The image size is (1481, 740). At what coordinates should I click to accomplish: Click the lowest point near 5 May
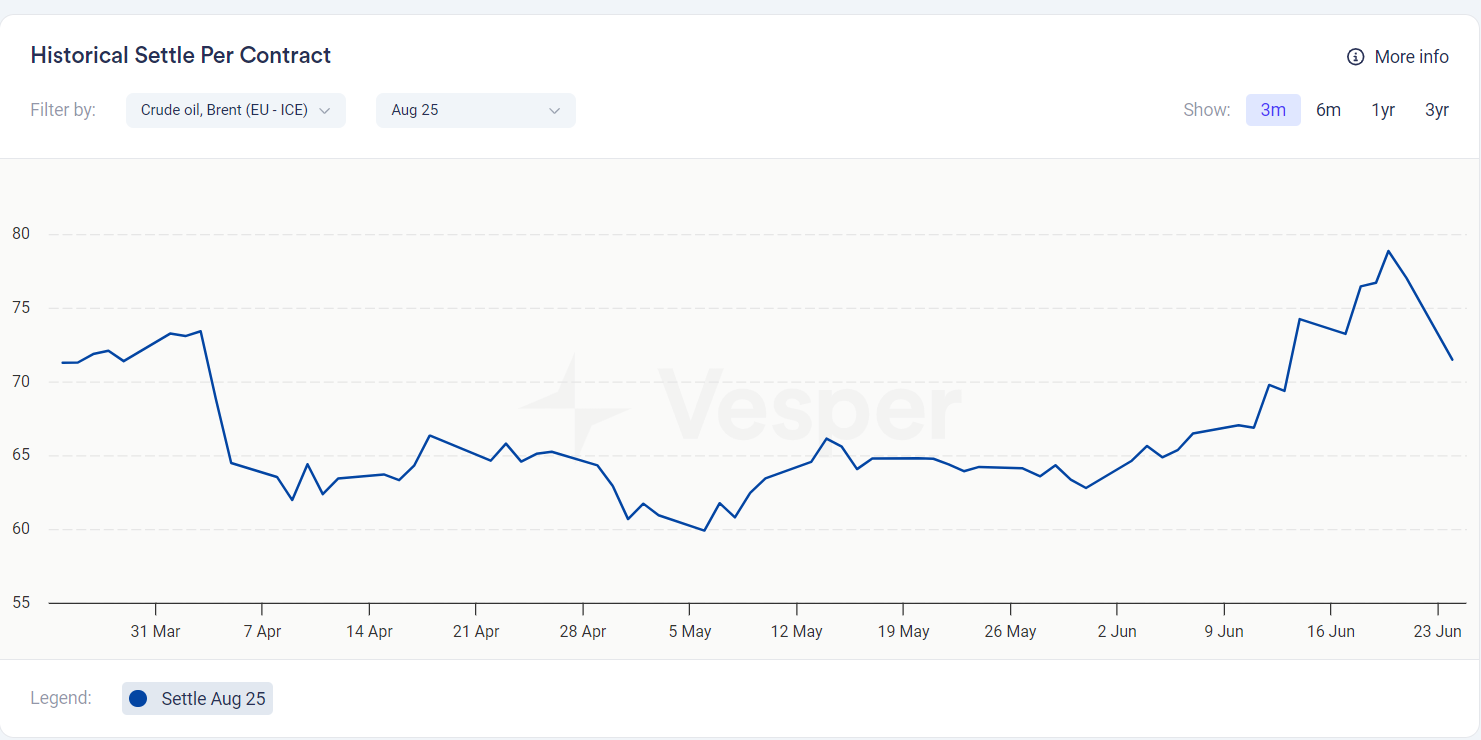(x=705, y=530)
